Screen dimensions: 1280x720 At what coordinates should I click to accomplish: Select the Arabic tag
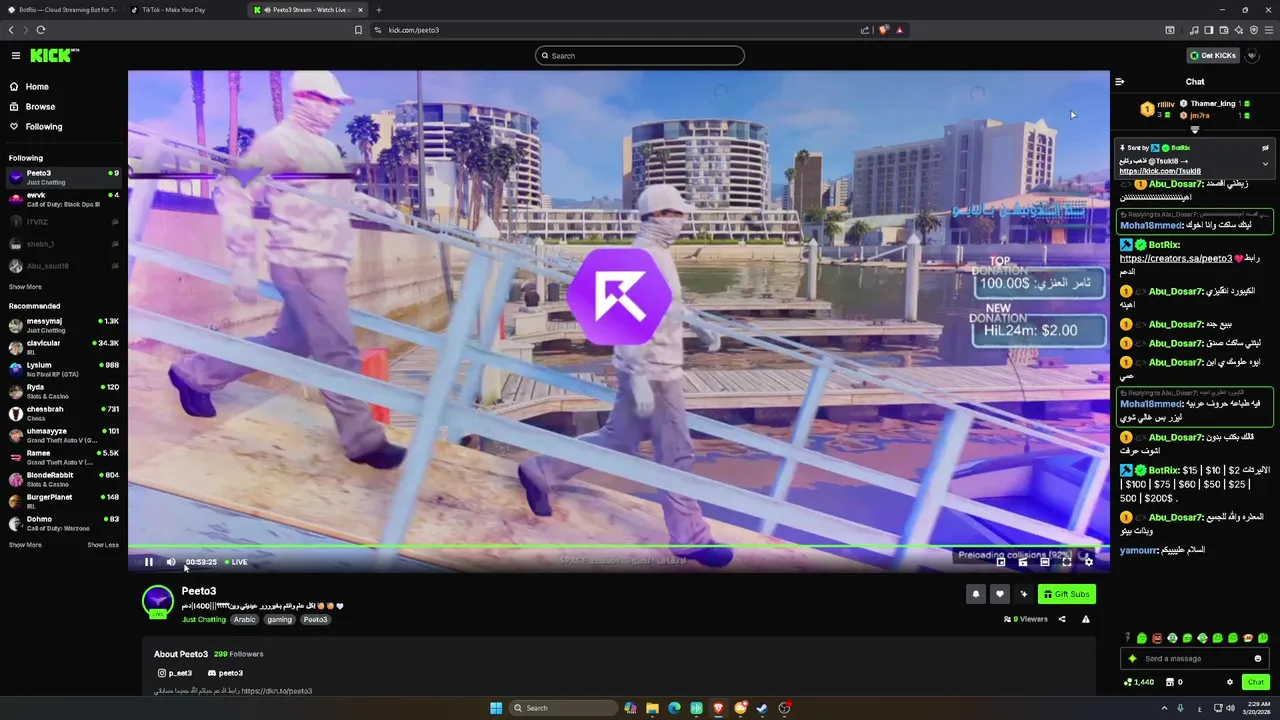245,620
